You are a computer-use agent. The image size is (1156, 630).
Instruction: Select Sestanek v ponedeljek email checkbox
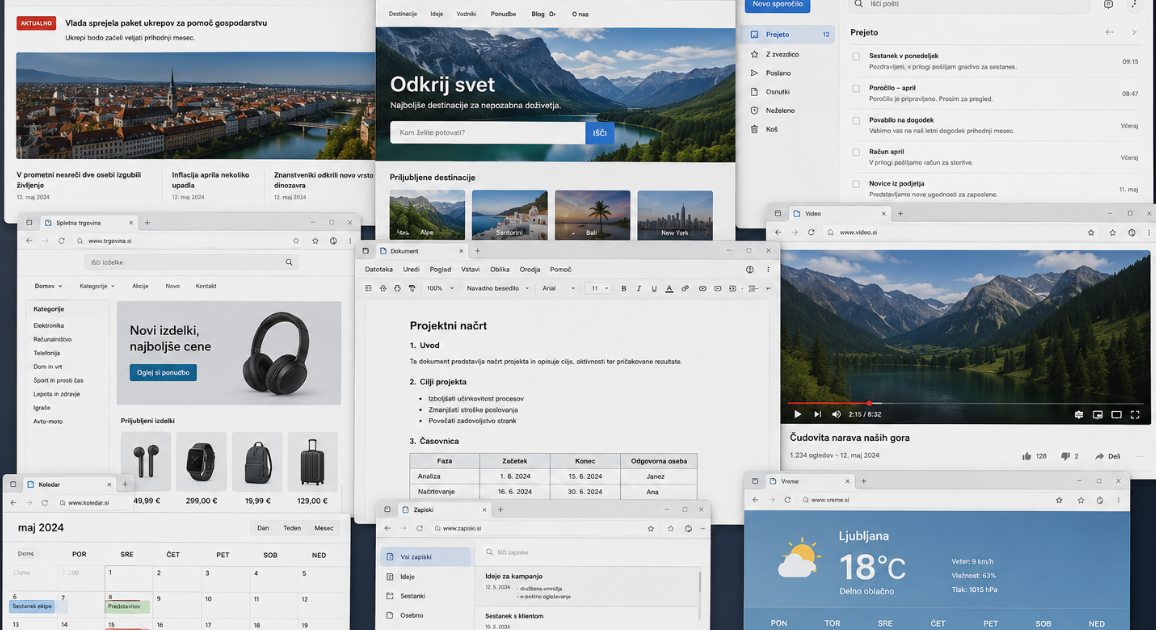(856, 56)
